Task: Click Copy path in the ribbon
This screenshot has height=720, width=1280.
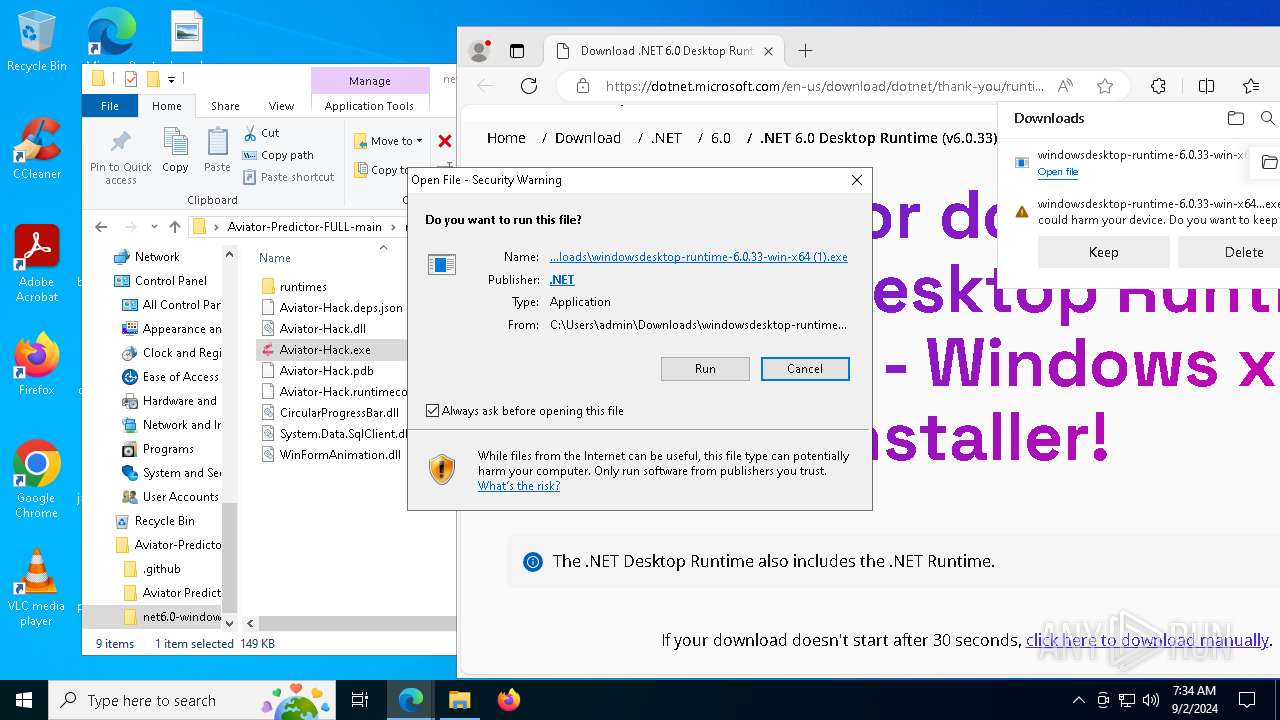Action: 278,155
